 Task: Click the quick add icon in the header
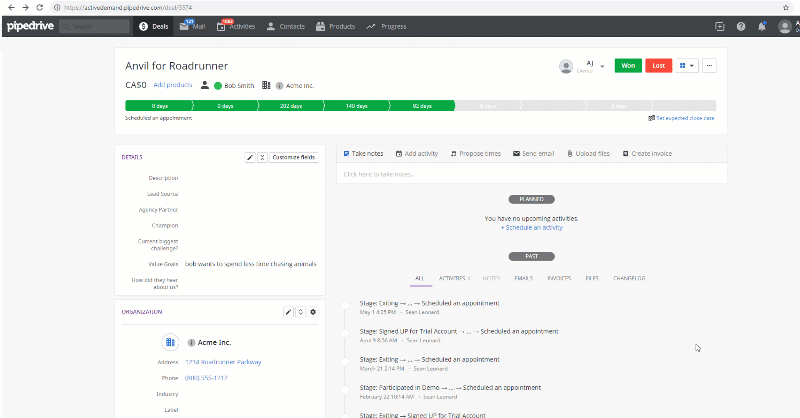[720, 27]
